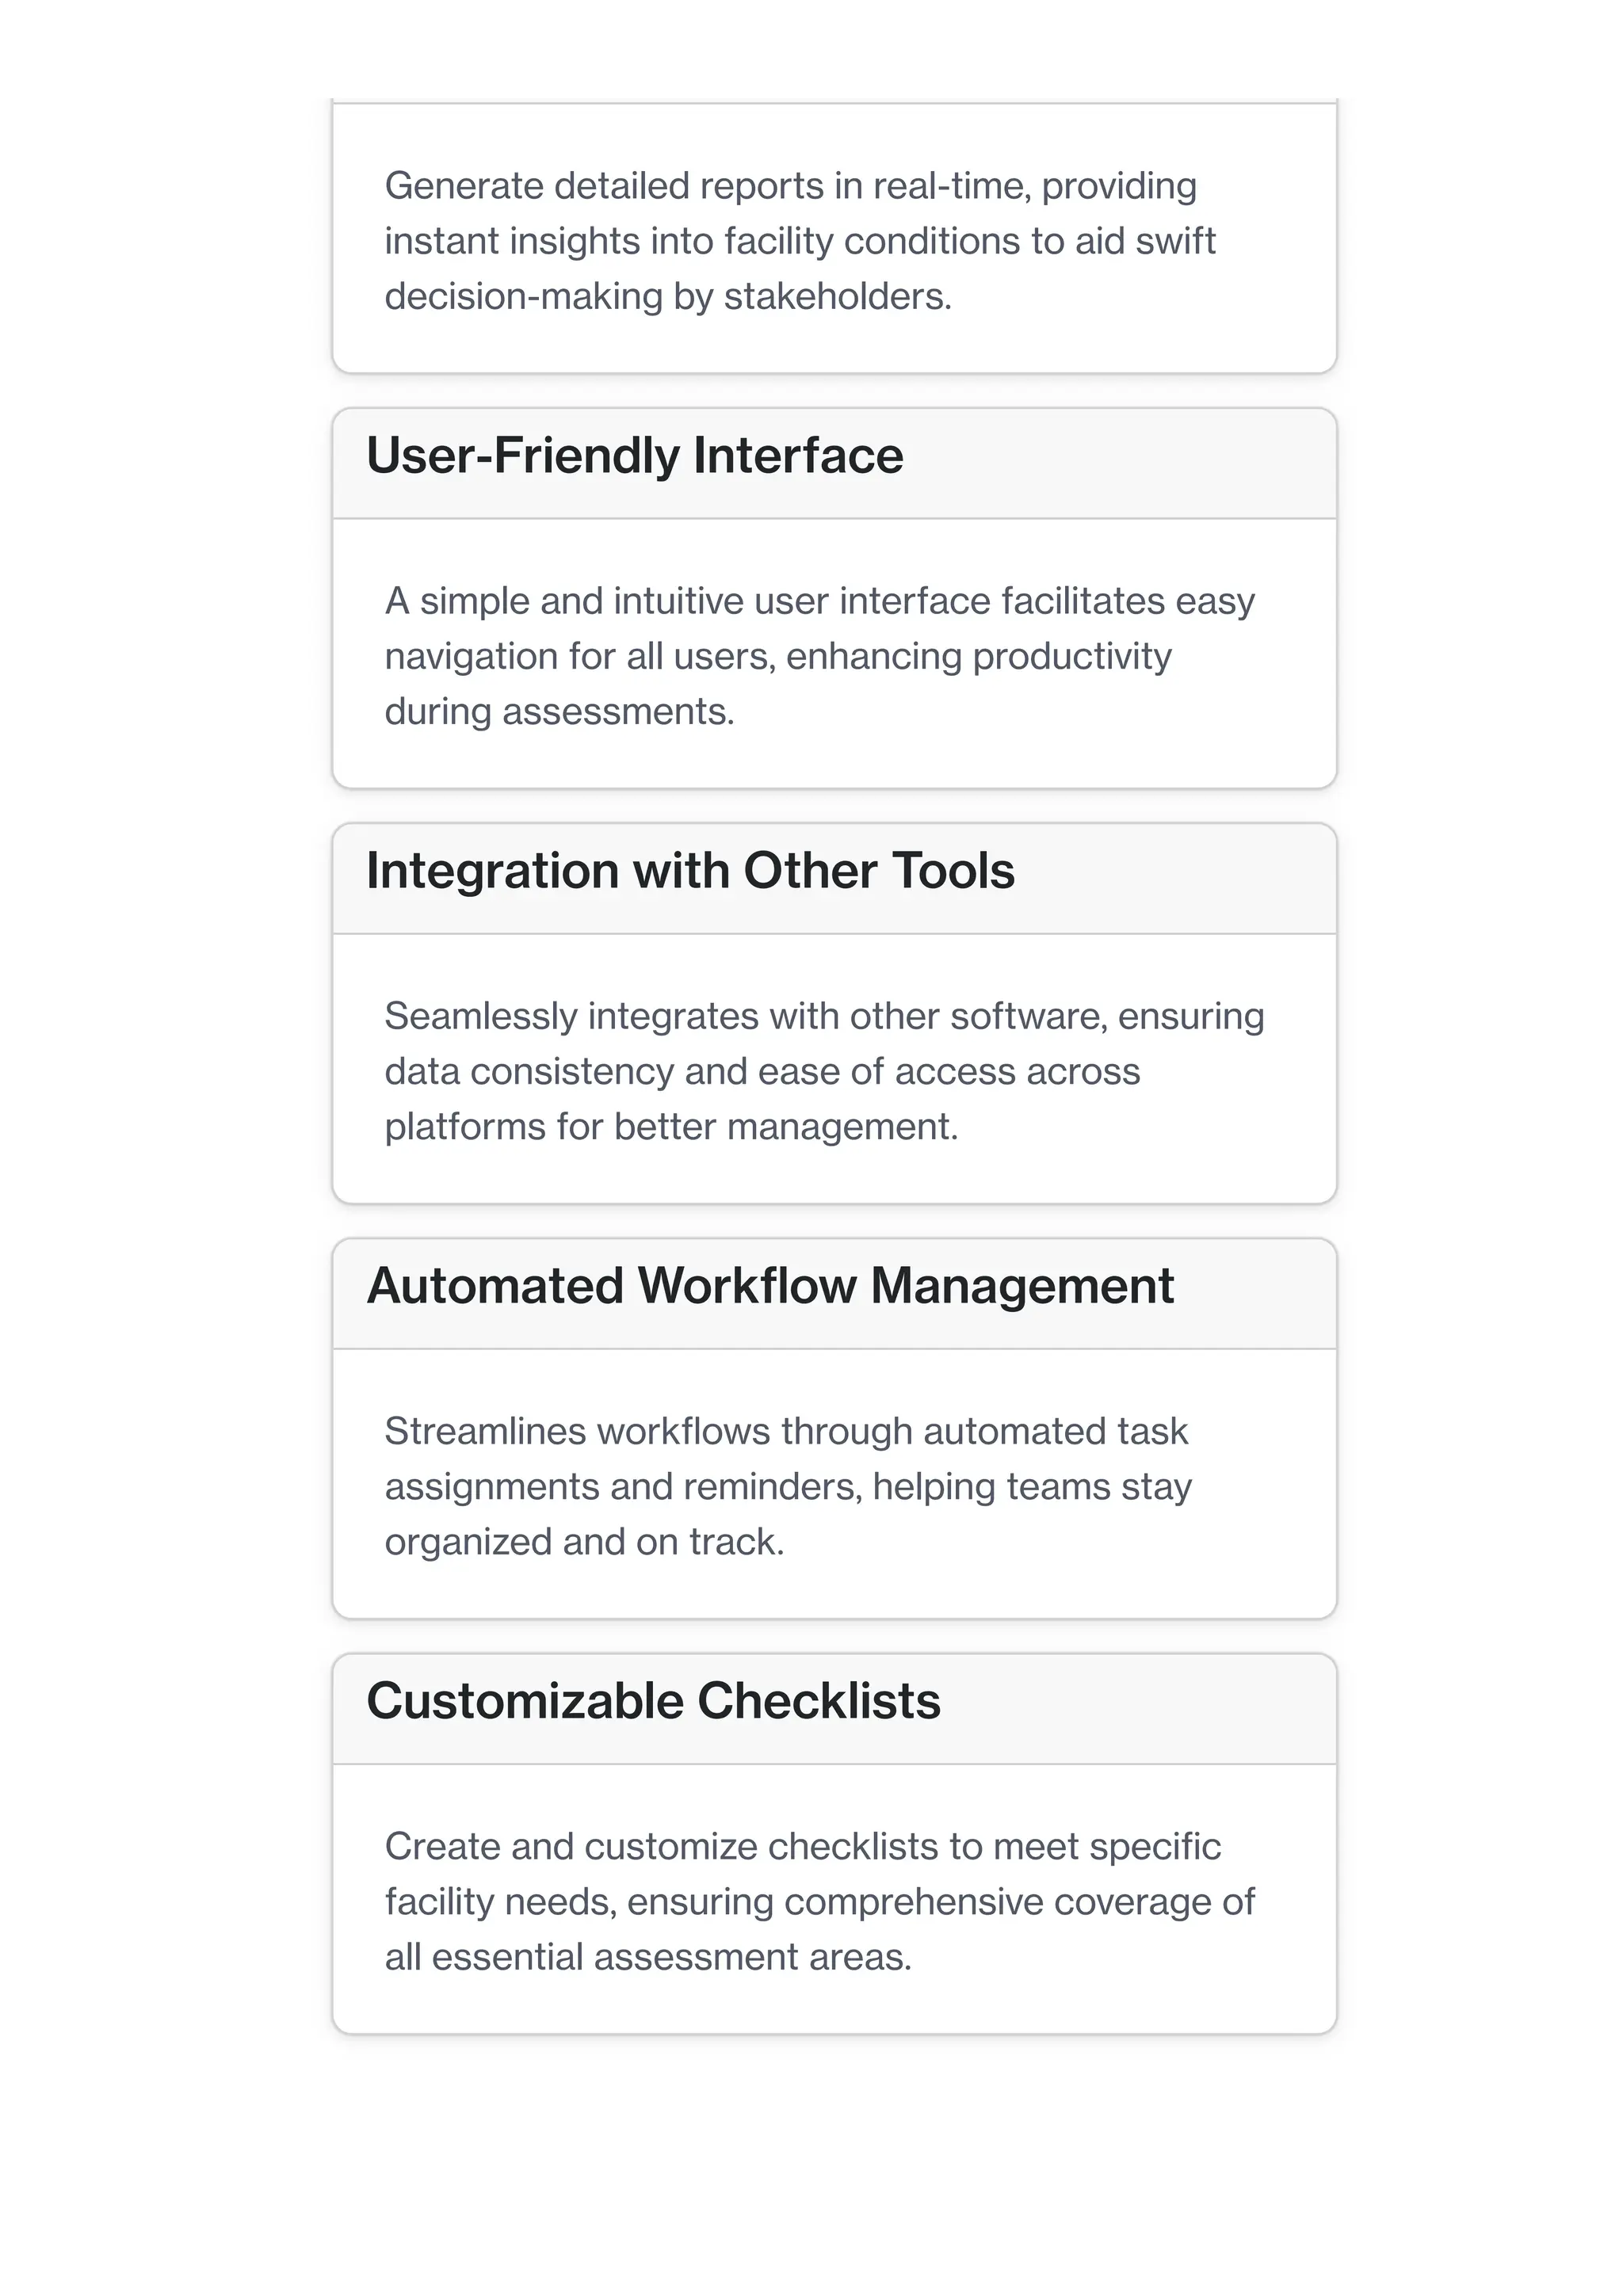Click the streamlines workflows description text
The image size is (1623, 2296).
click(x=788, y=1486)
